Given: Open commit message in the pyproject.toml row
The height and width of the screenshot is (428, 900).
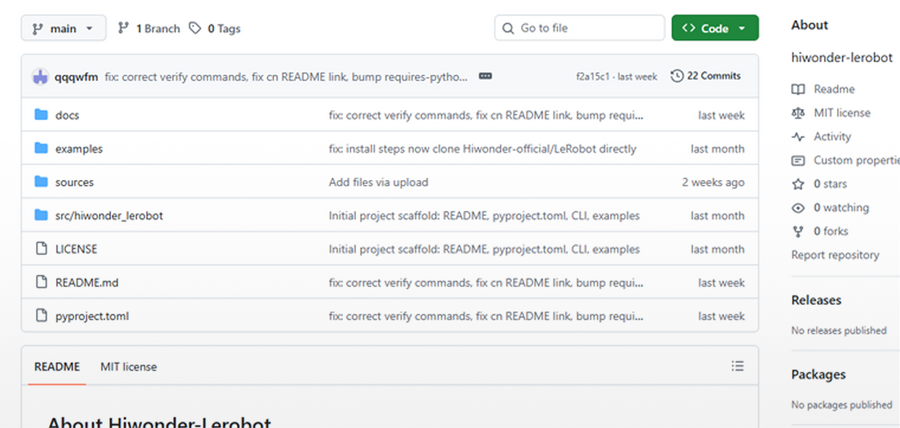Looking at the screenshot, I should pyautogui.click(x=486, y=316).
